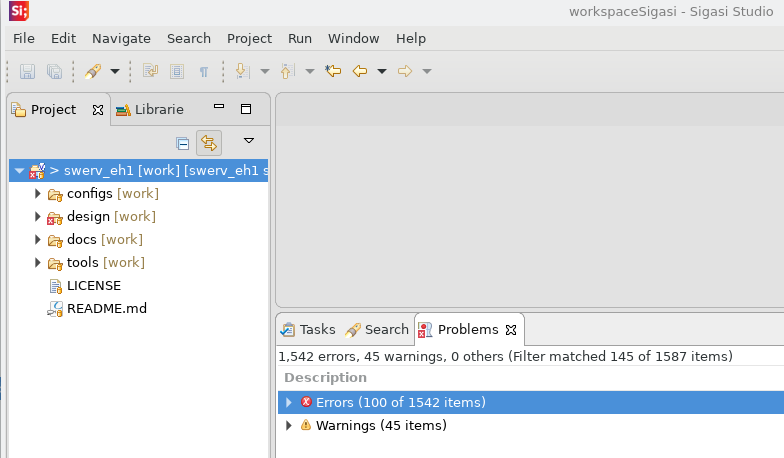The height and width of the screenshot is (458, 784).
Task: Open the Project menu
Action: [250, 38]
